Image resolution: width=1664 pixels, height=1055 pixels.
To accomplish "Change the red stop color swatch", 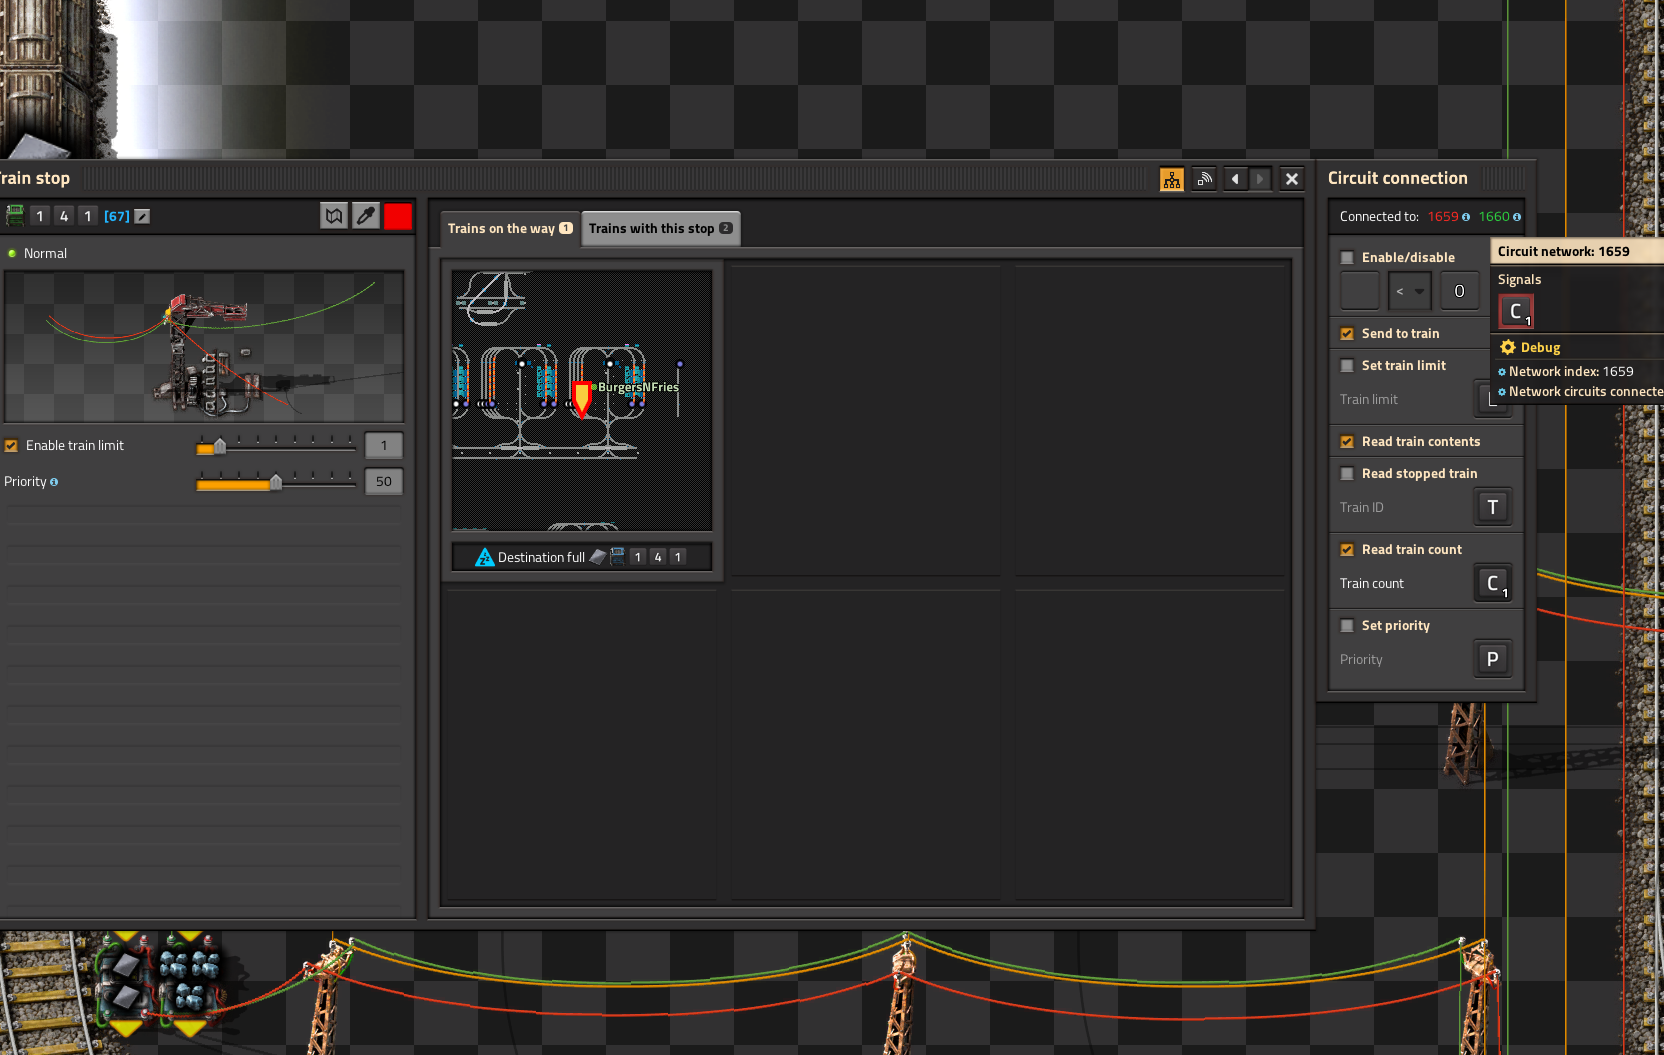I will 398,216.
